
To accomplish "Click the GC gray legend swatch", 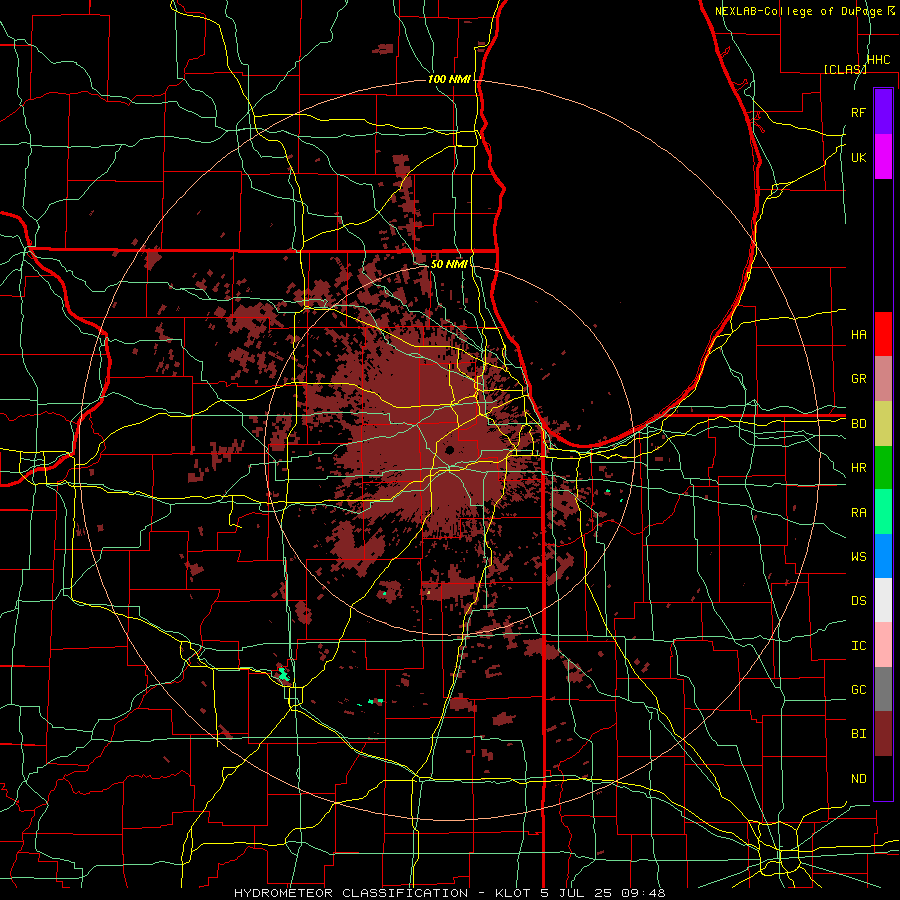I will pyautogui.click(x=883, y=689).
